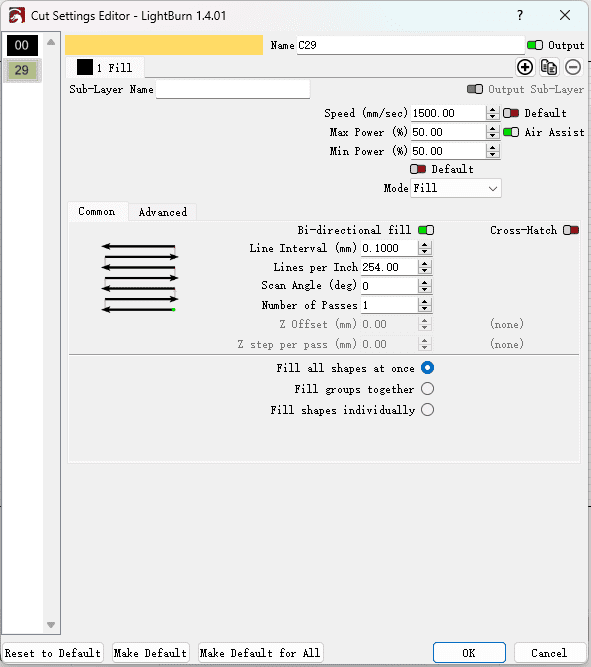Decrease Min Power with down arrow
Viewport: 591px width, 667px height.
(x=493, y=154)
